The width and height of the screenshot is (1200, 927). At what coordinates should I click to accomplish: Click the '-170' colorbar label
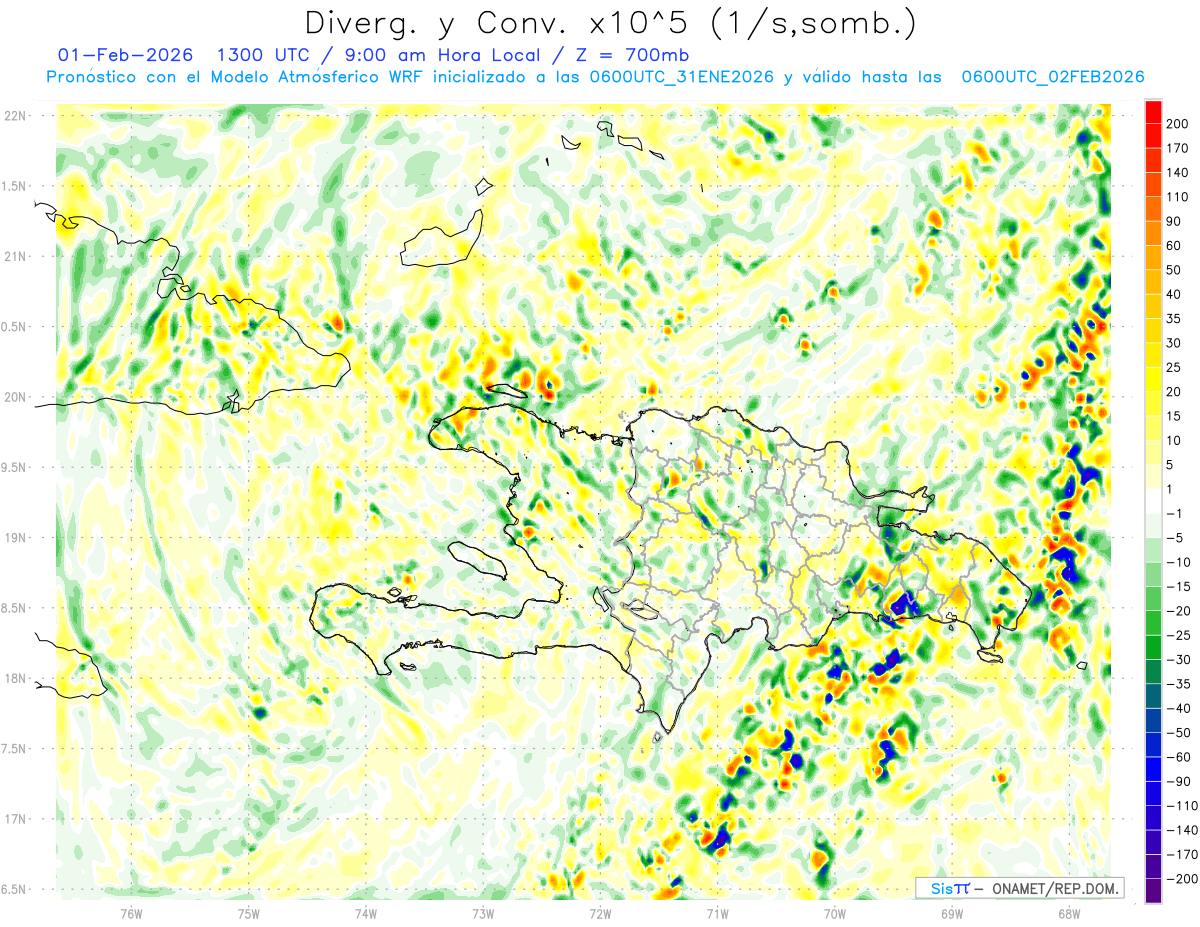1180,855
